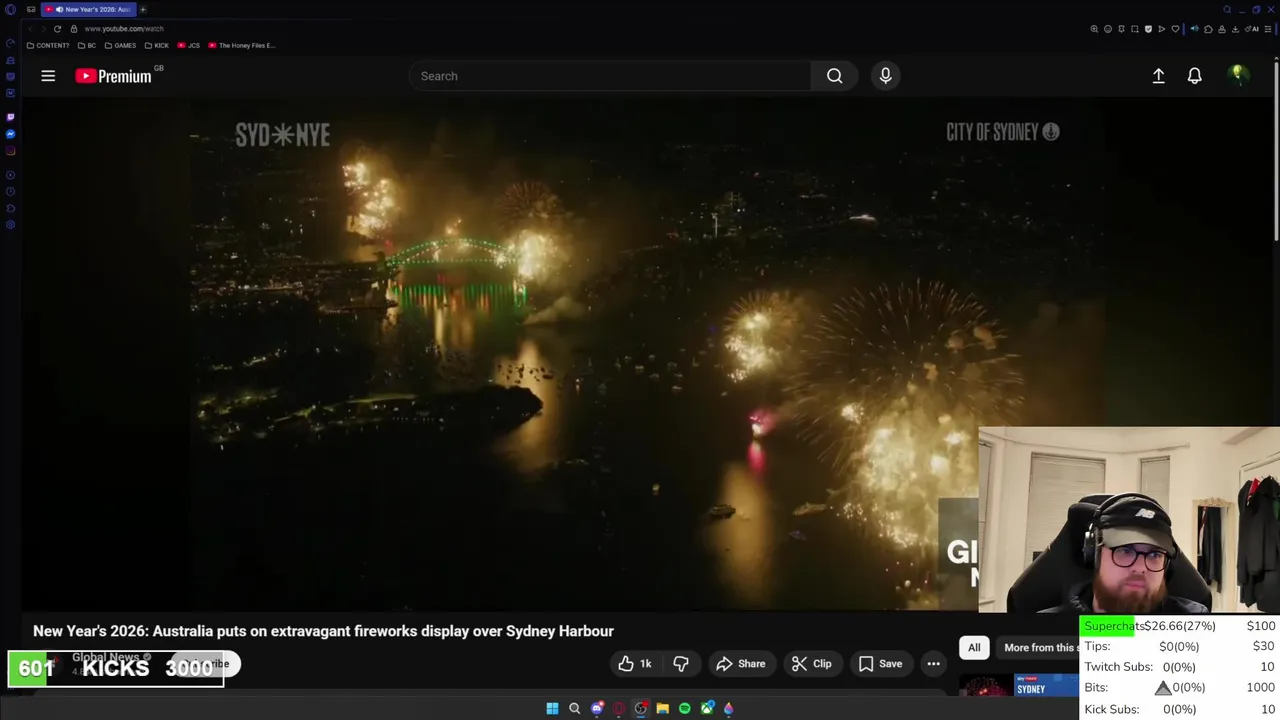Viewport: 1280px width, 720px height.
Task: Open the browser downloads icon
Action: coord(1235,29)
